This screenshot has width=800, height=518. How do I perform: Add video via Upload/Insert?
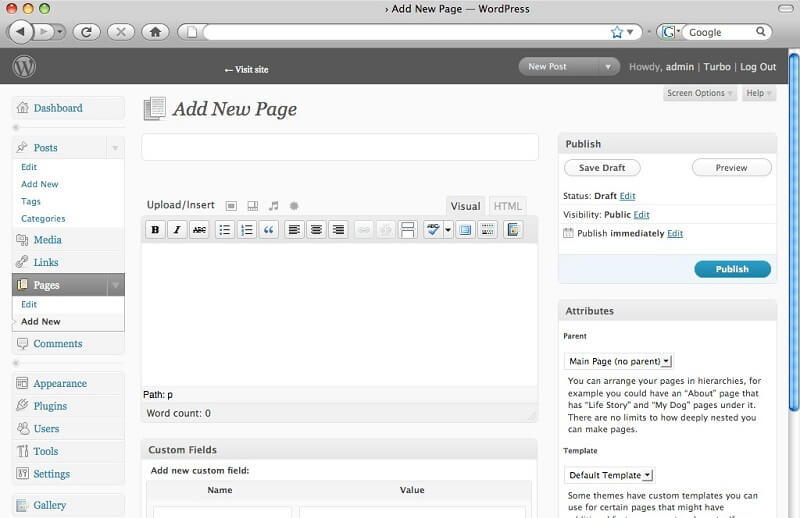(253, 206)
